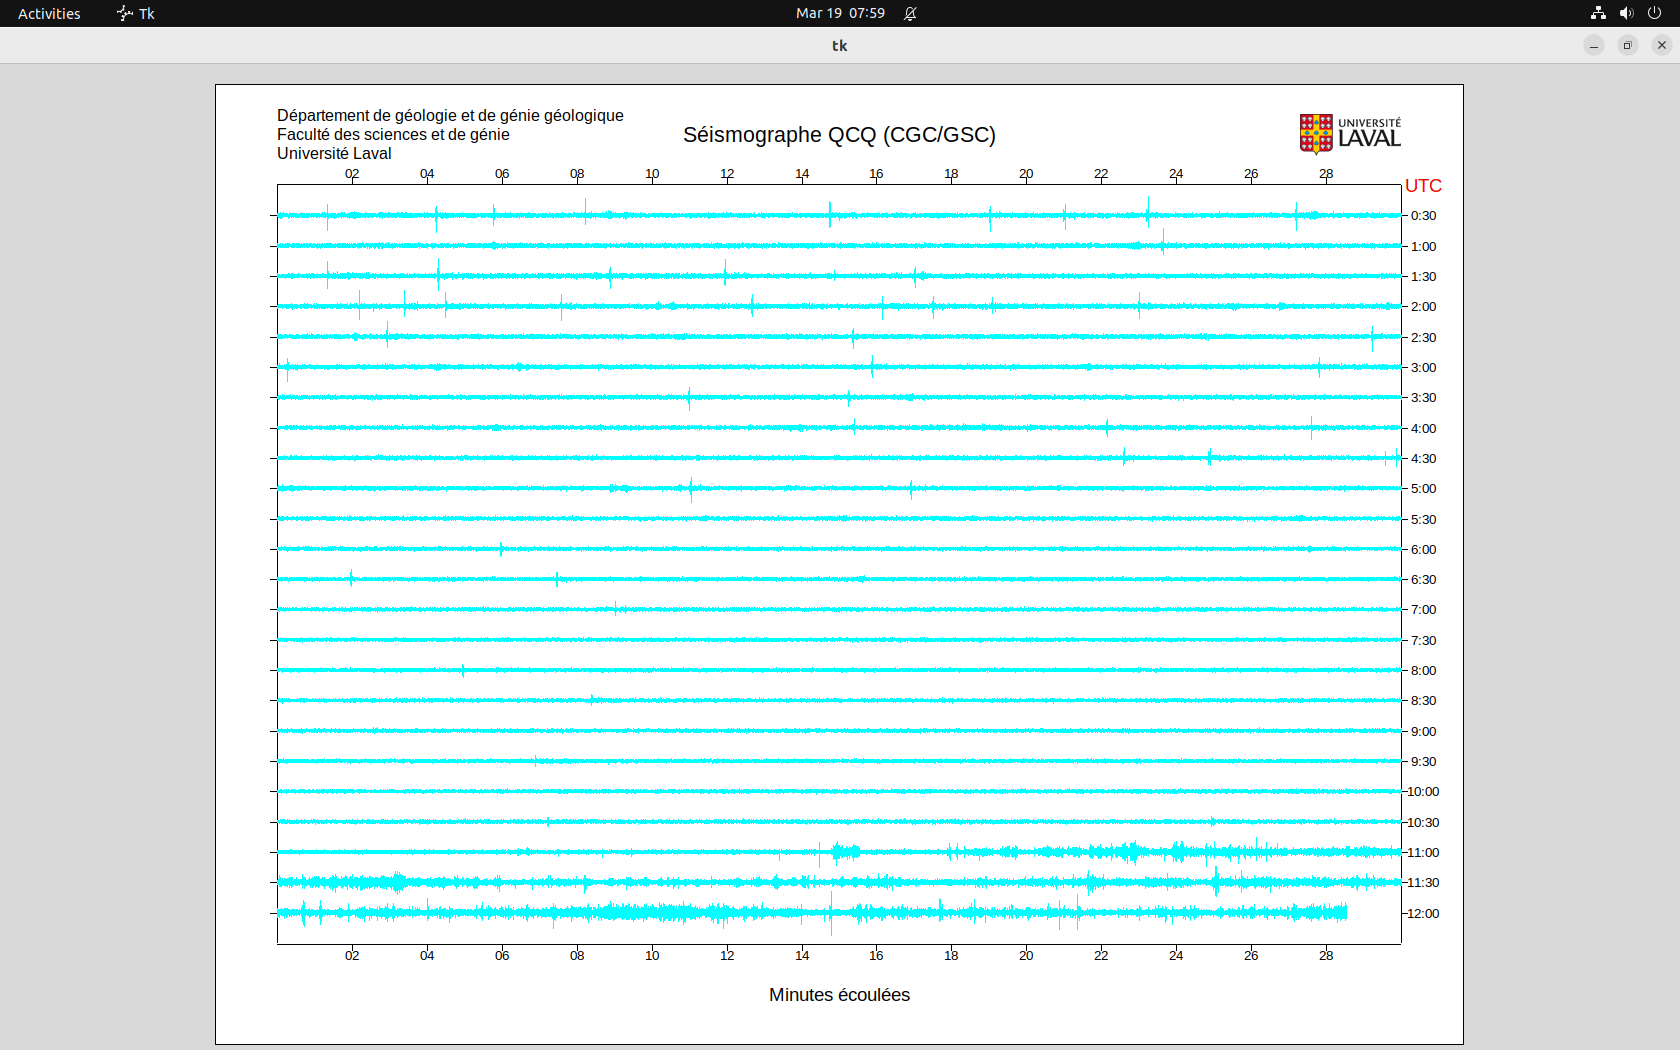Open the Mar 19 07:59 clock panel

840,13
